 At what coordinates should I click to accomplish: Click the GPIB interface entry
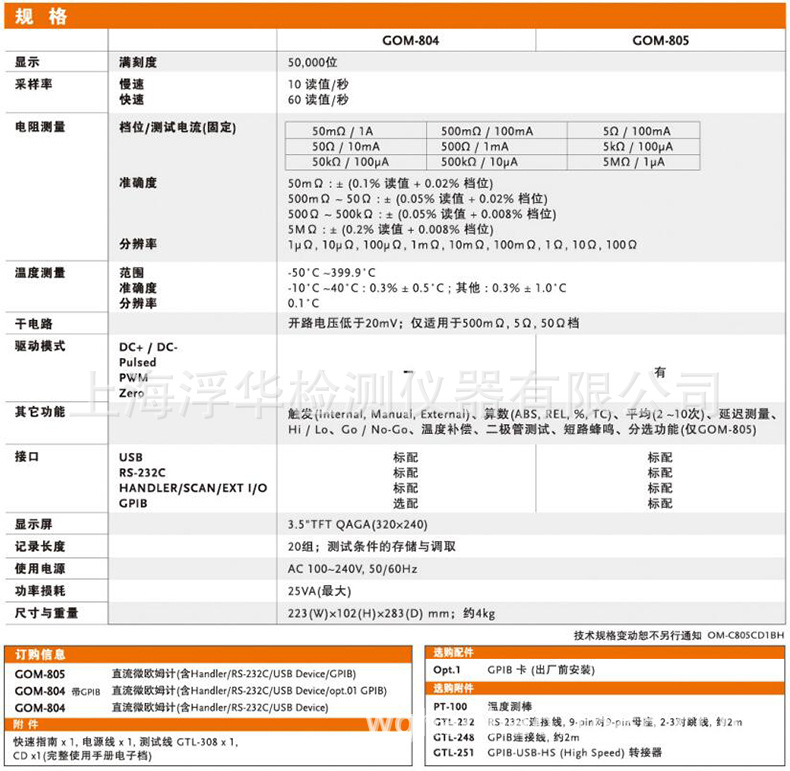pyautogui.click(x=133, y=503)
